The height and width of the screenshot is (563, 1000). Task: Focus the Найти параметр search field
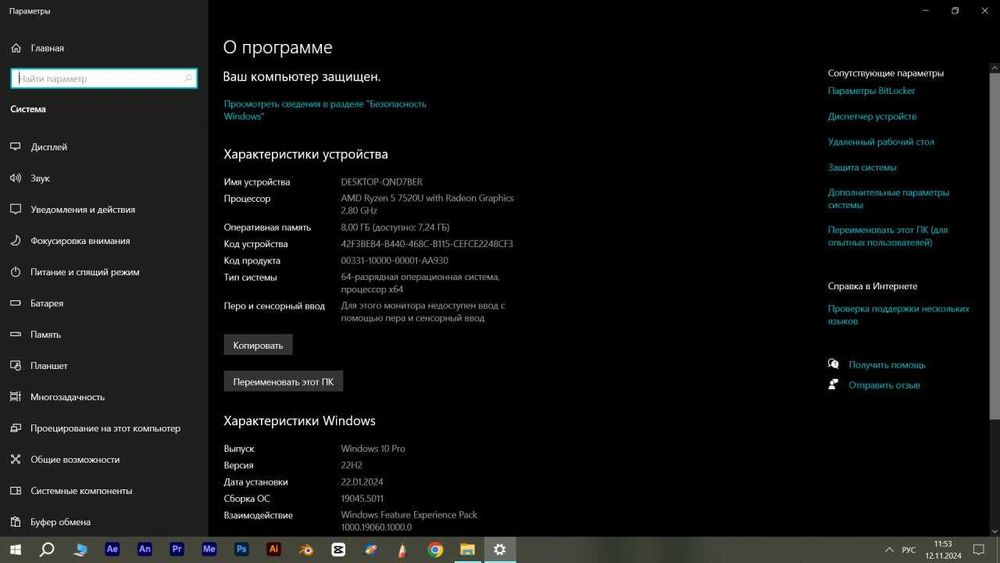[x=104, y=78]
